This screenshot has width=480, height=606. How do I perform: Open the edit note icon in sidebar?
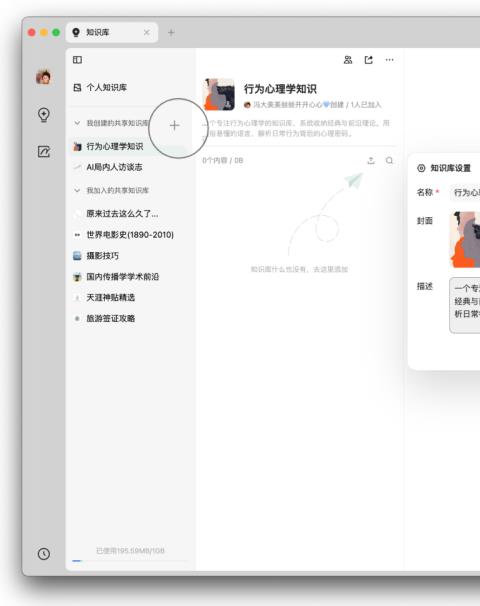(44, 152)
